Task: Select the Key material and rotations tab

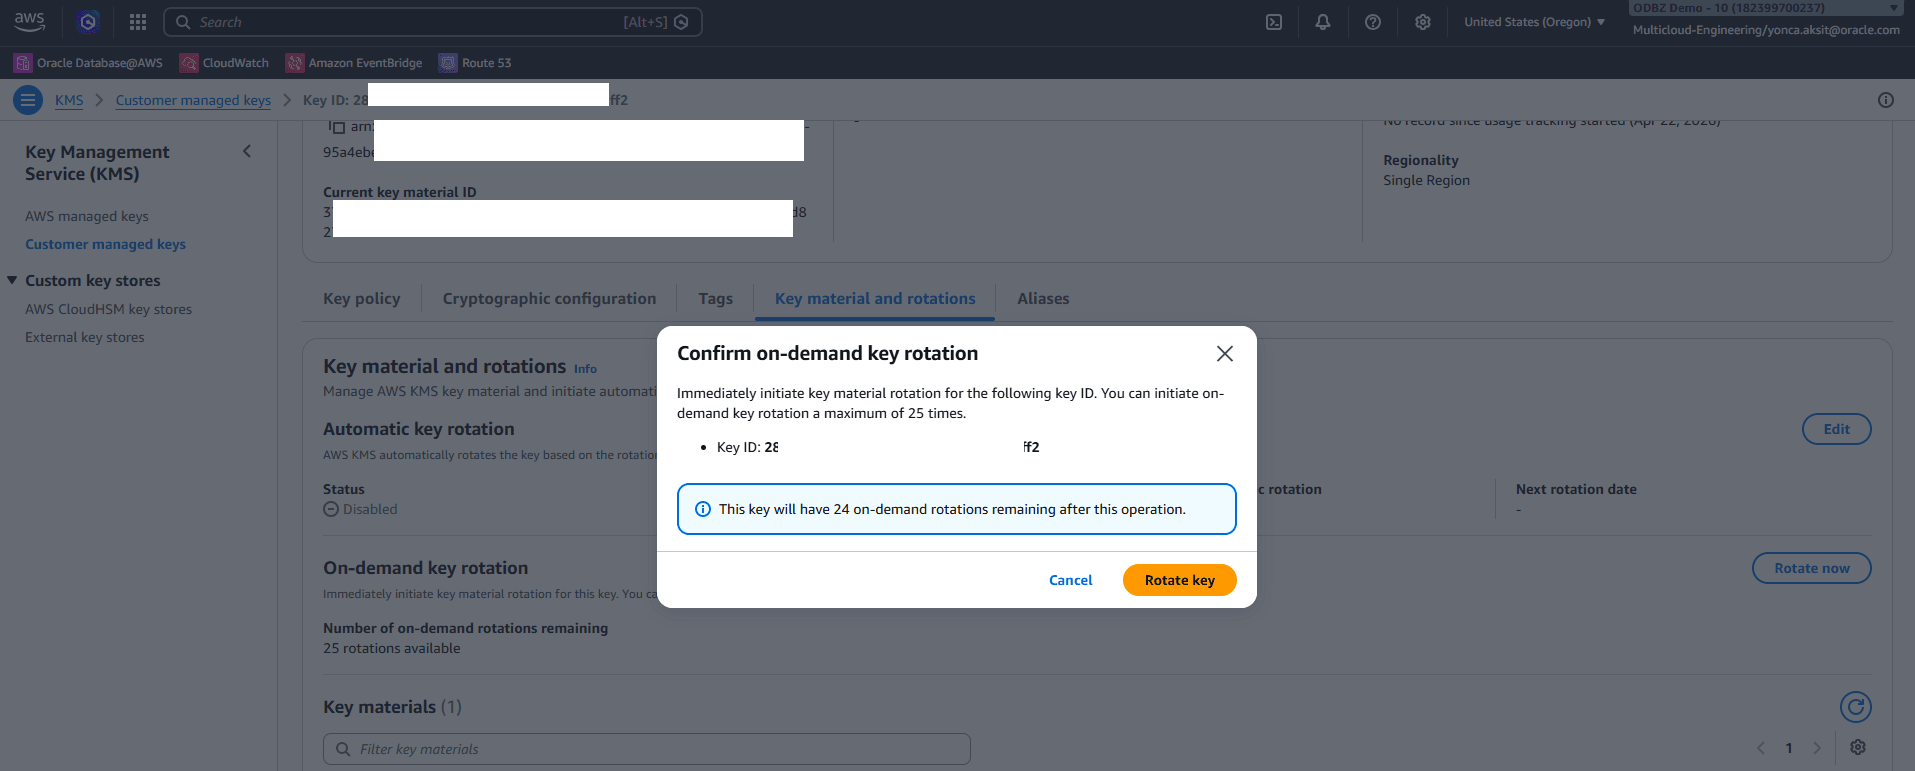Action: pos(875,299)
